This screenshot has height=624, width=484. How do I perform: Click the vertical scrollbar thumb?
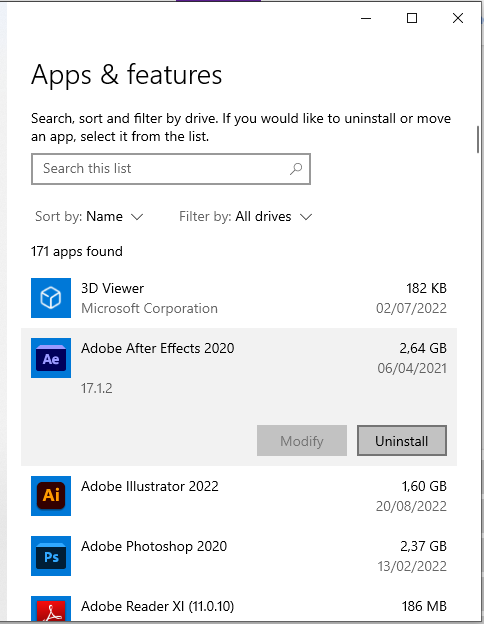click(x=478, y=139)
